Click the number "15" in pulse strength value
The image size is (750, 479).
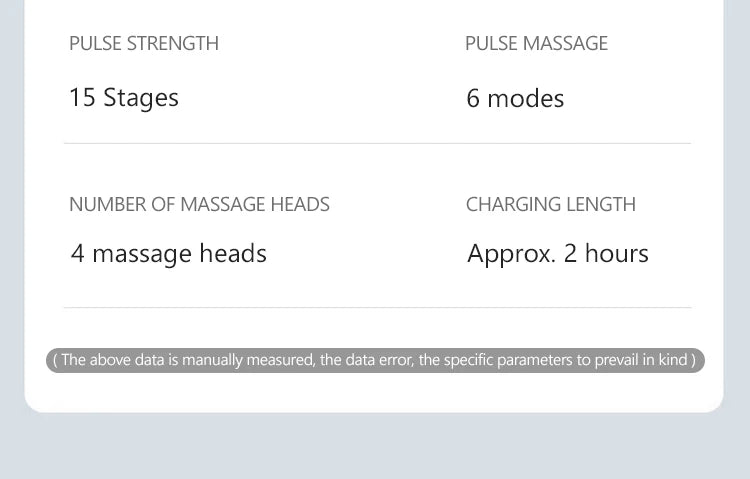pos(82,98)
